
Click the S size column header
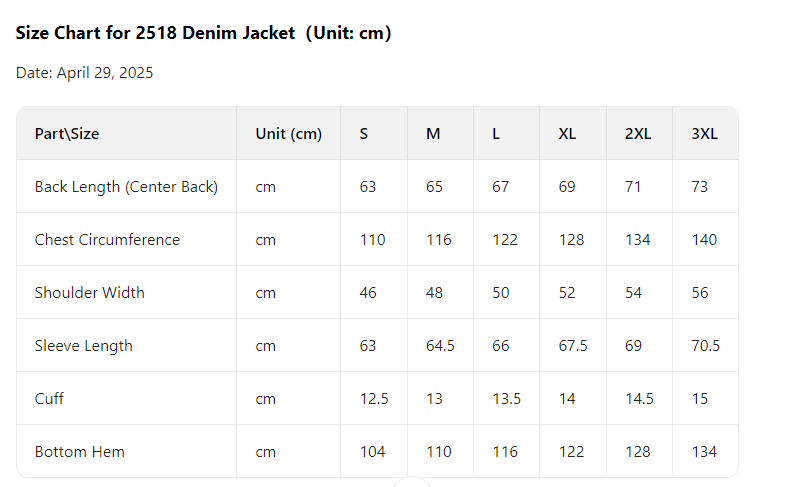[364, 134]
